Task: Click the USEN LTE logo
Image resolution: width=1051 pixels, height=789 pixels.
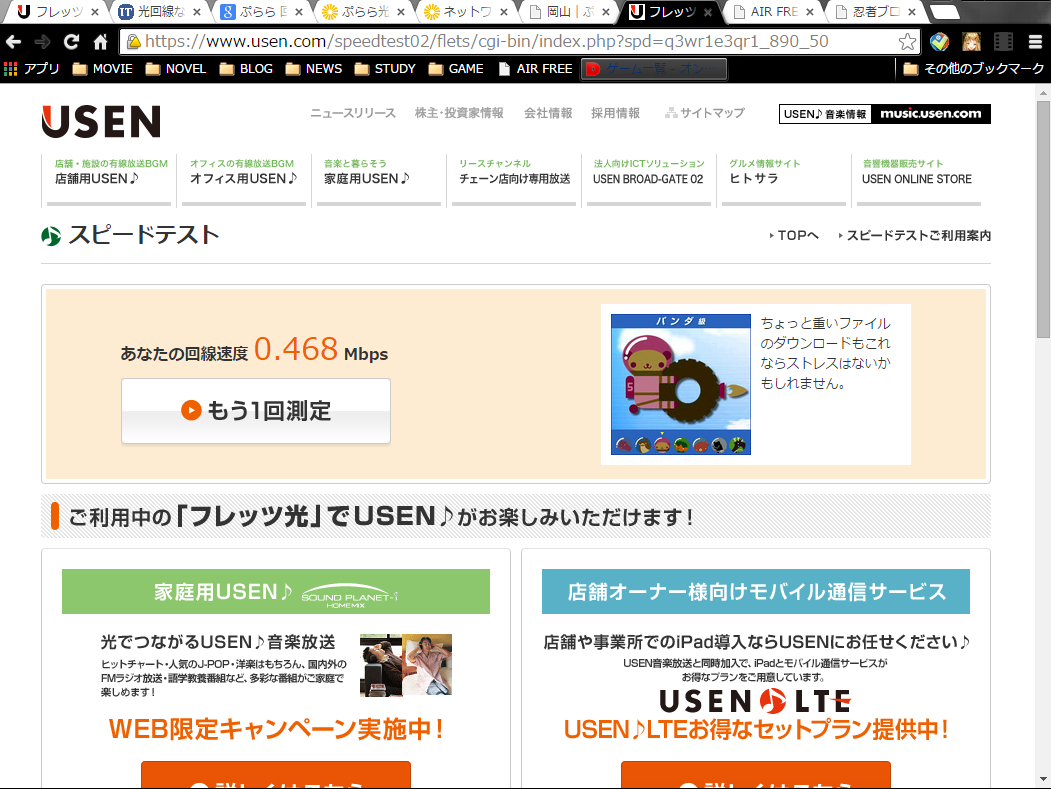Action: (x=755, y=701)
